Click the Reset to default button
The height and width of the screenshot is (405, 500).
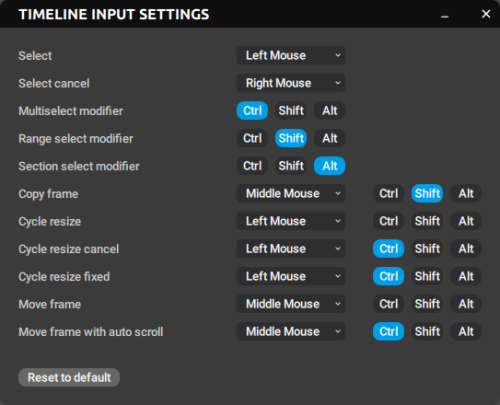69,378
